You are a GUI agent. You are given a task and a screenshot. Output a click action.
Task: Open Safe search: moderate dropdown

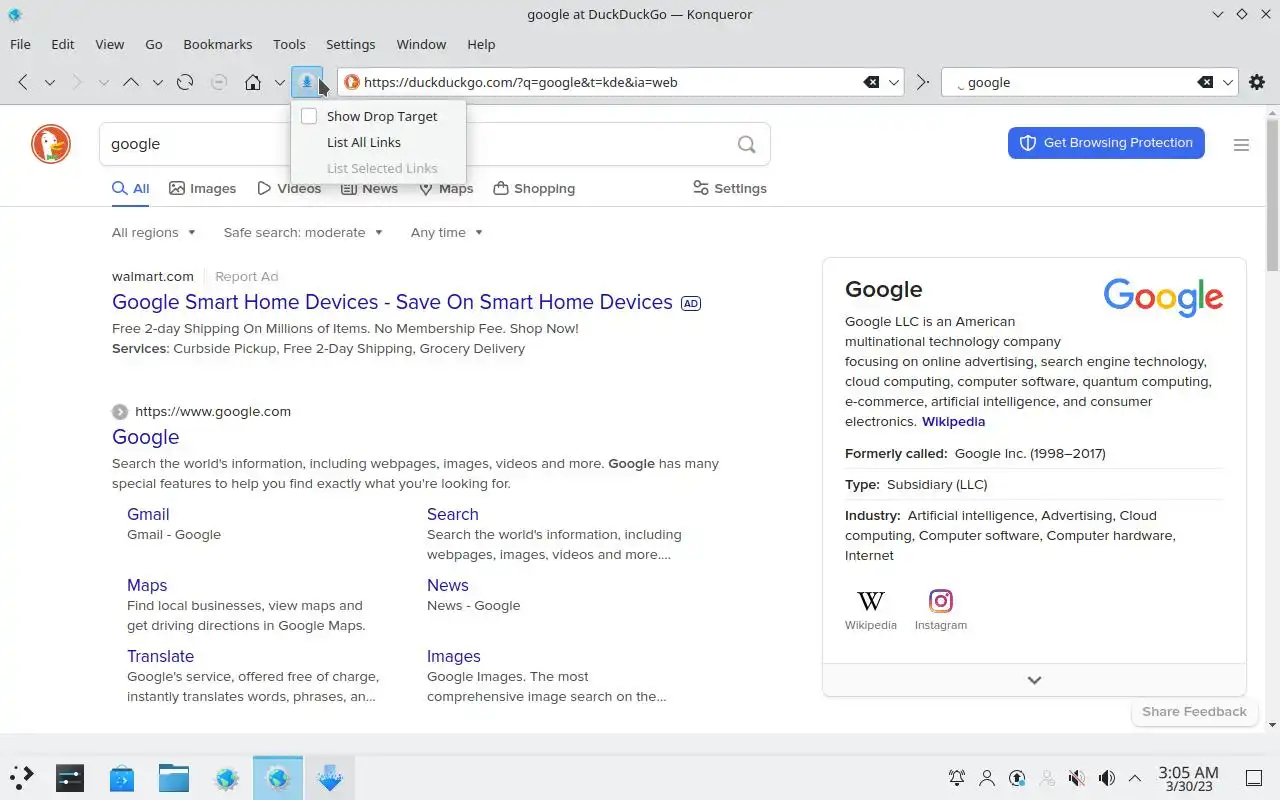tap(303, 232)
